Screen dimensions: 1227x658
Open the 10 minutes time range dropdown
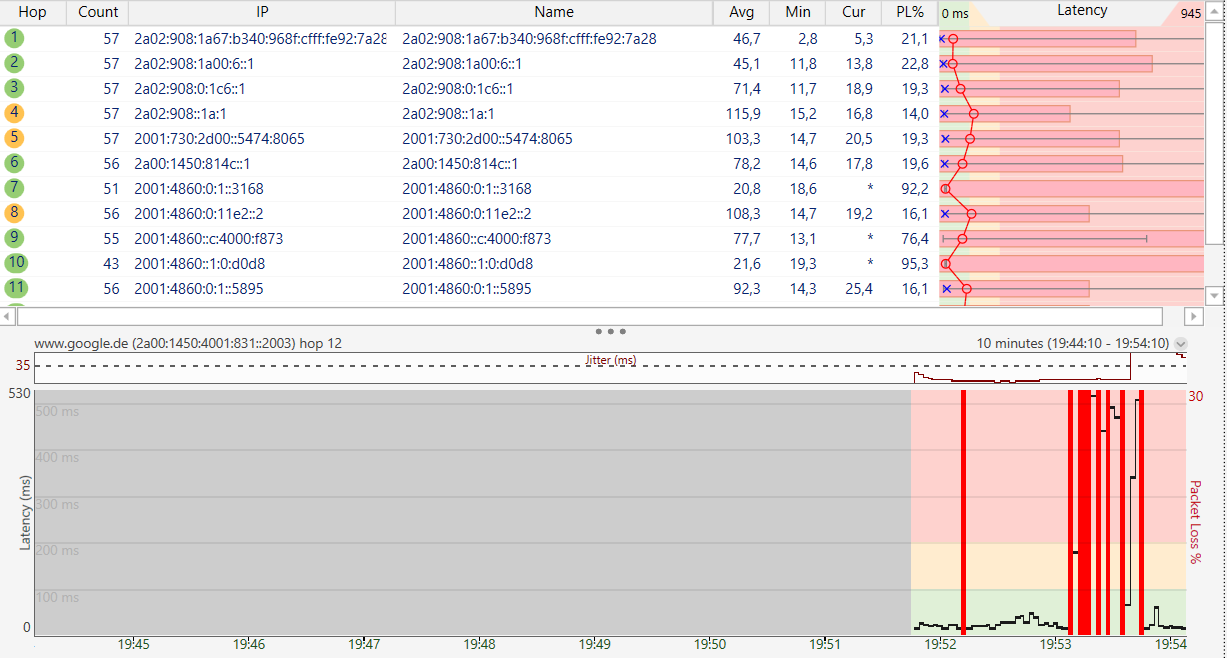(1180, 344)
